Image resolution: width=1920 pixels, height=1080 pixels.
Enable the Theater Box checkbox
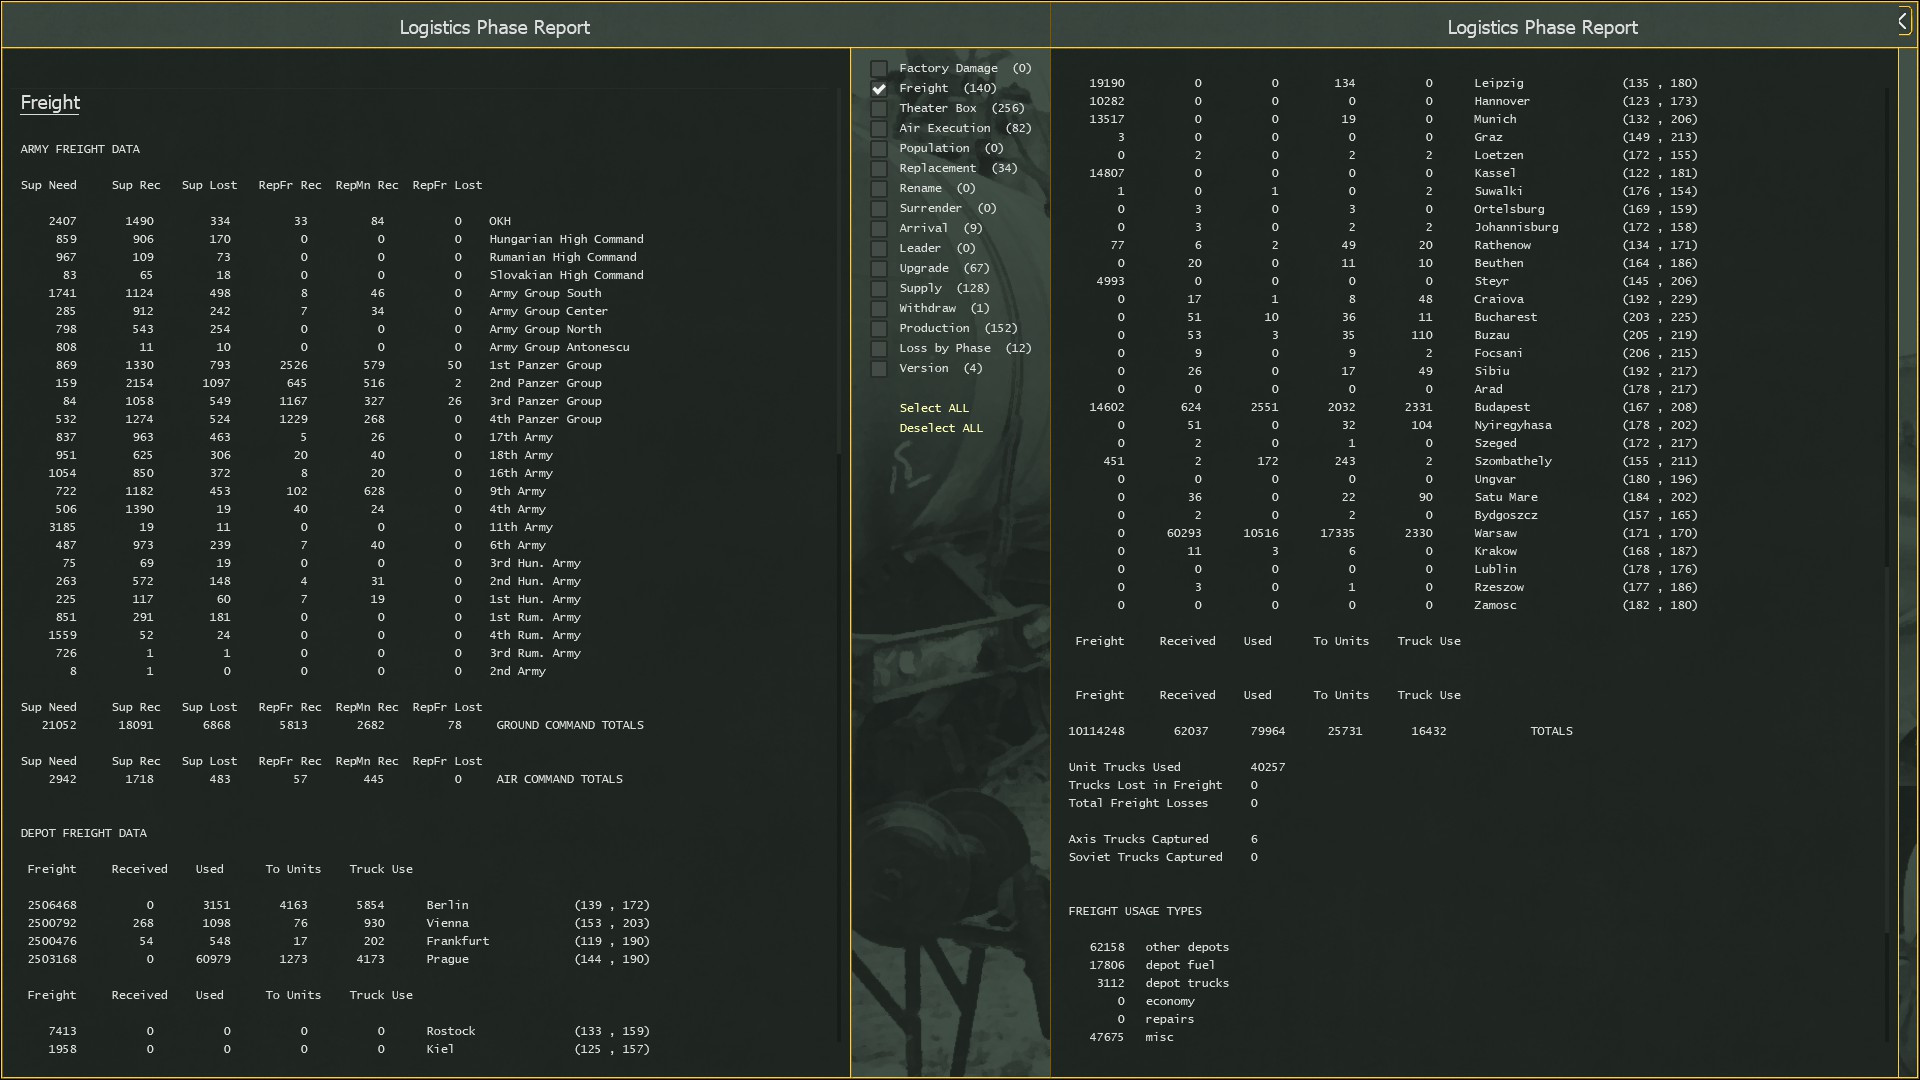[x=879, y=109]
